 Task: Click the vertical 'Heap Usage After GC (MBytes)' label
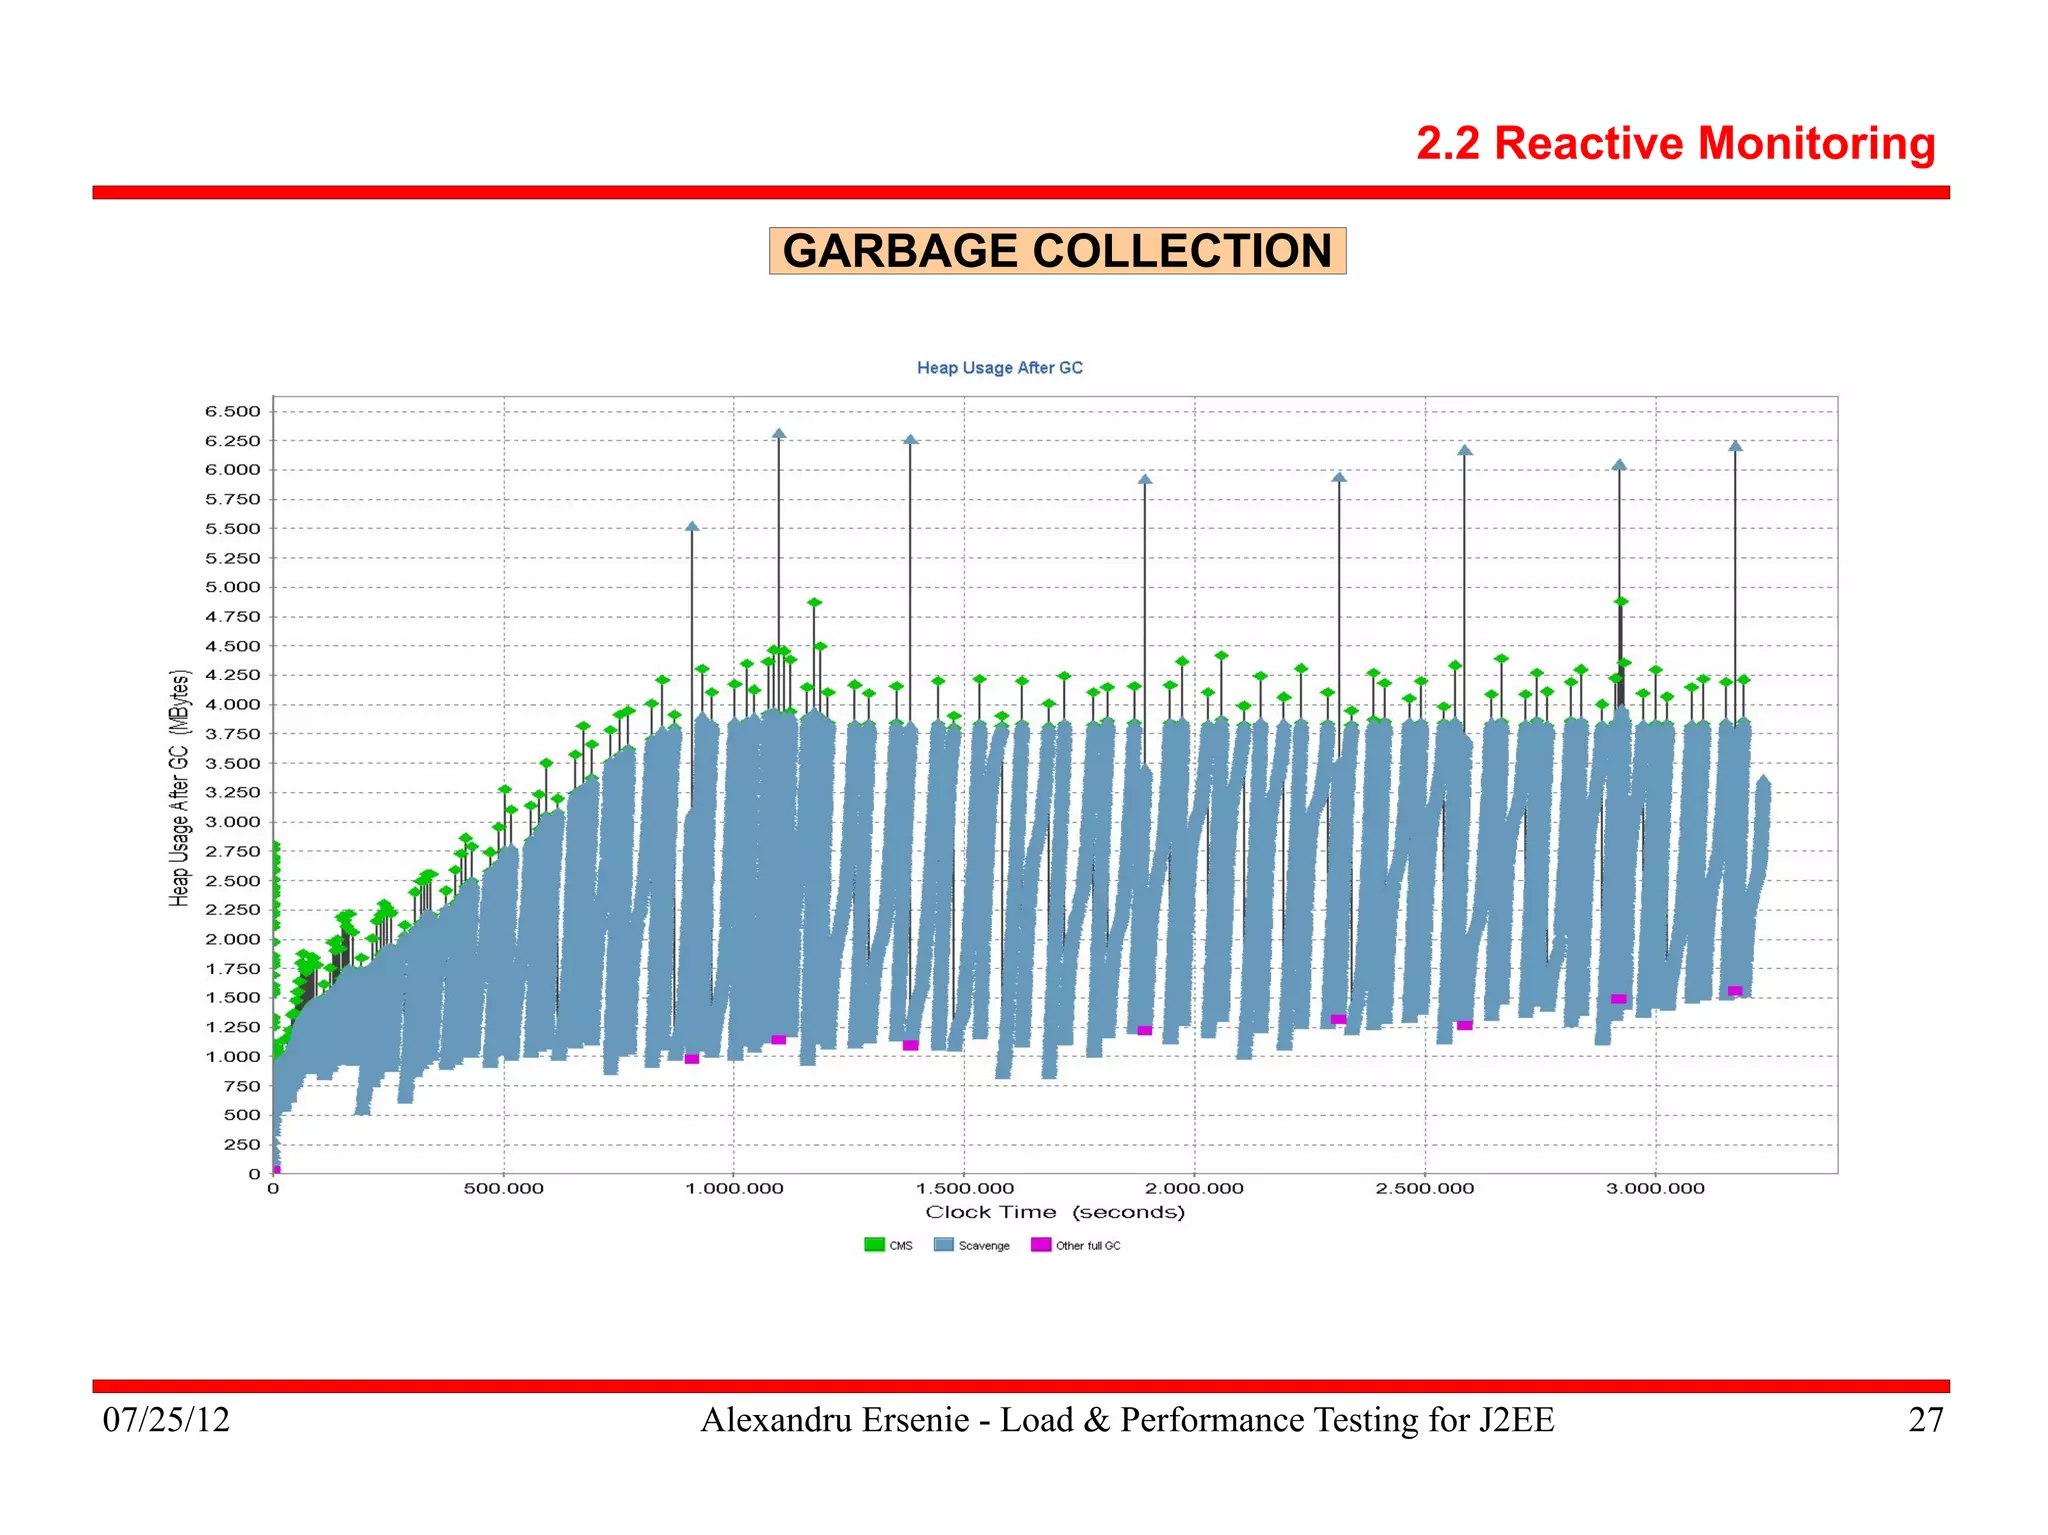pyautogui.click(x=179, y=788)
